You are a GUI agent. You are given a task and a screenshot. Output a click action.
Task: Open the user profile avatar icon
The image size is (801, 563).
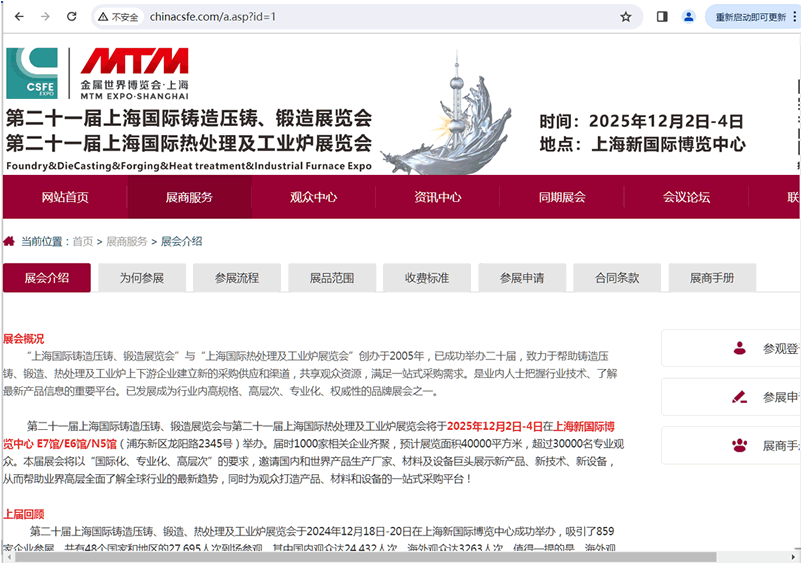coord(689,17)
